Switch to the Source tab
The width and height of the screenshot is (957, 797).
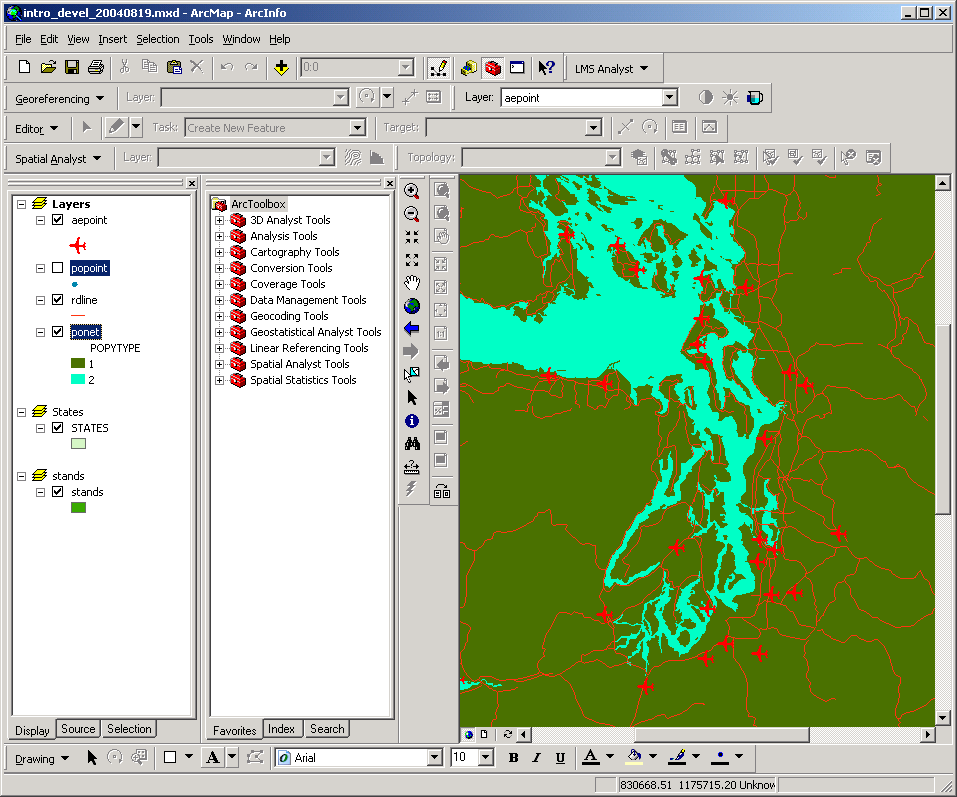[x=77, y=729]
